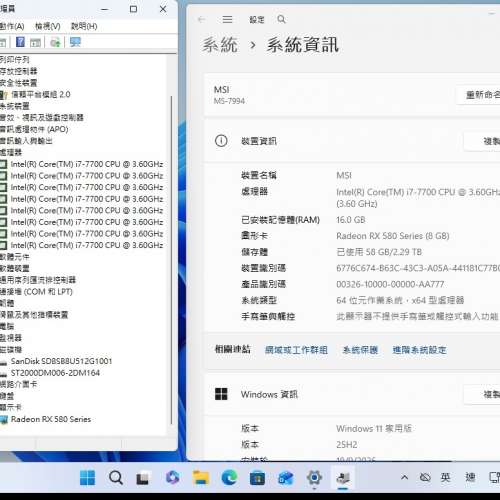Select the 安全性裝置 category

coord(18,83)
